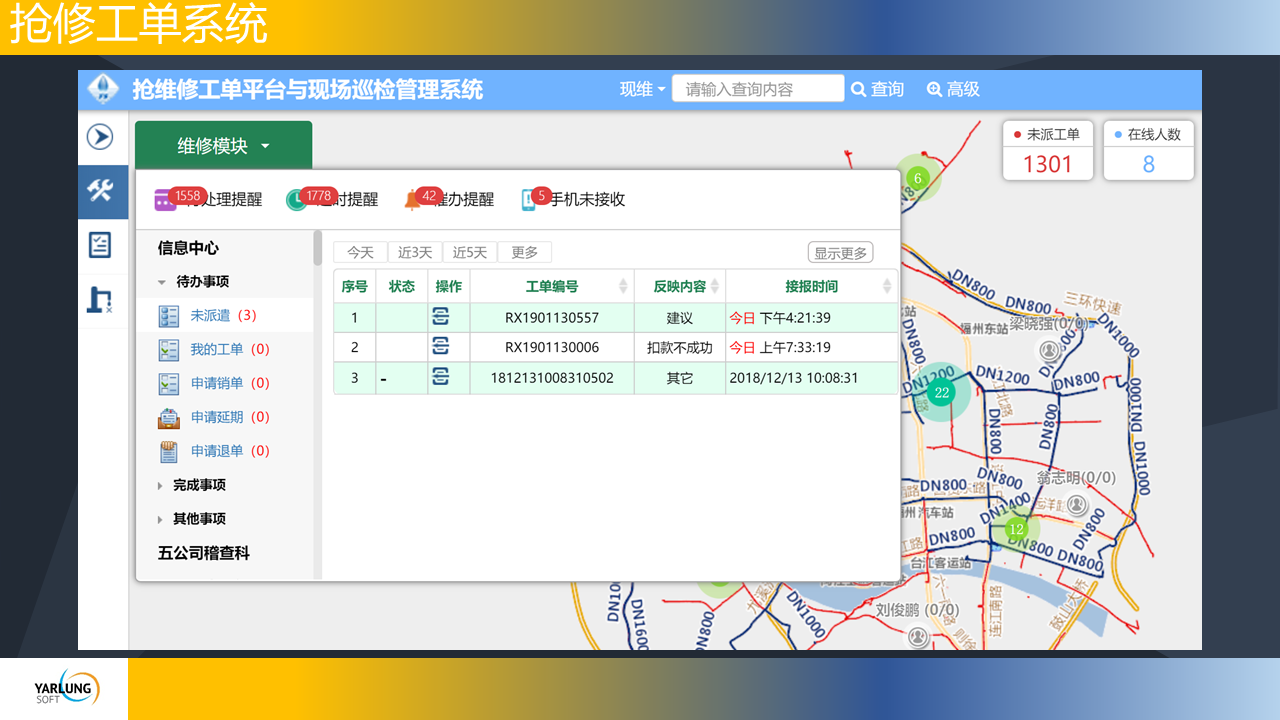The image size is (1280, 720).
Task: Expand the sidebar with the arrow icon
Action: [x=100, y=136]
